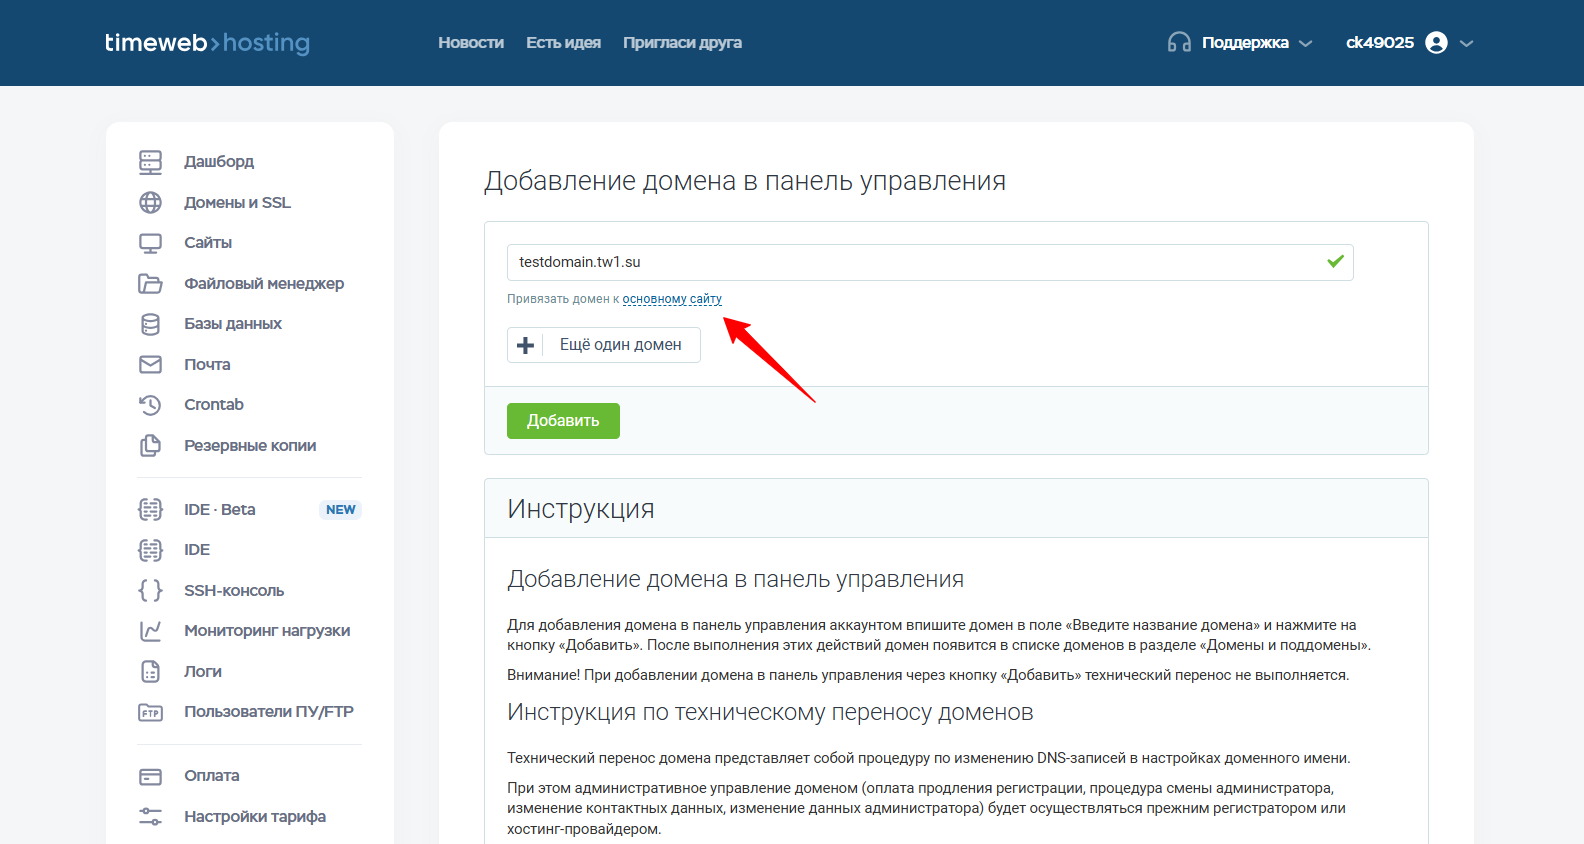Open Файловый менеджер label
Screen dimensions: 1584x844
click(x=264, y=284)
